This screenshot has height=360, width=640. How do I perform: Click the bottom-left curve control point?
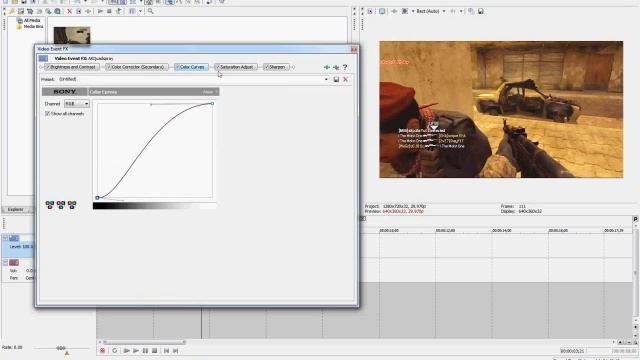(x=97, y=198)
